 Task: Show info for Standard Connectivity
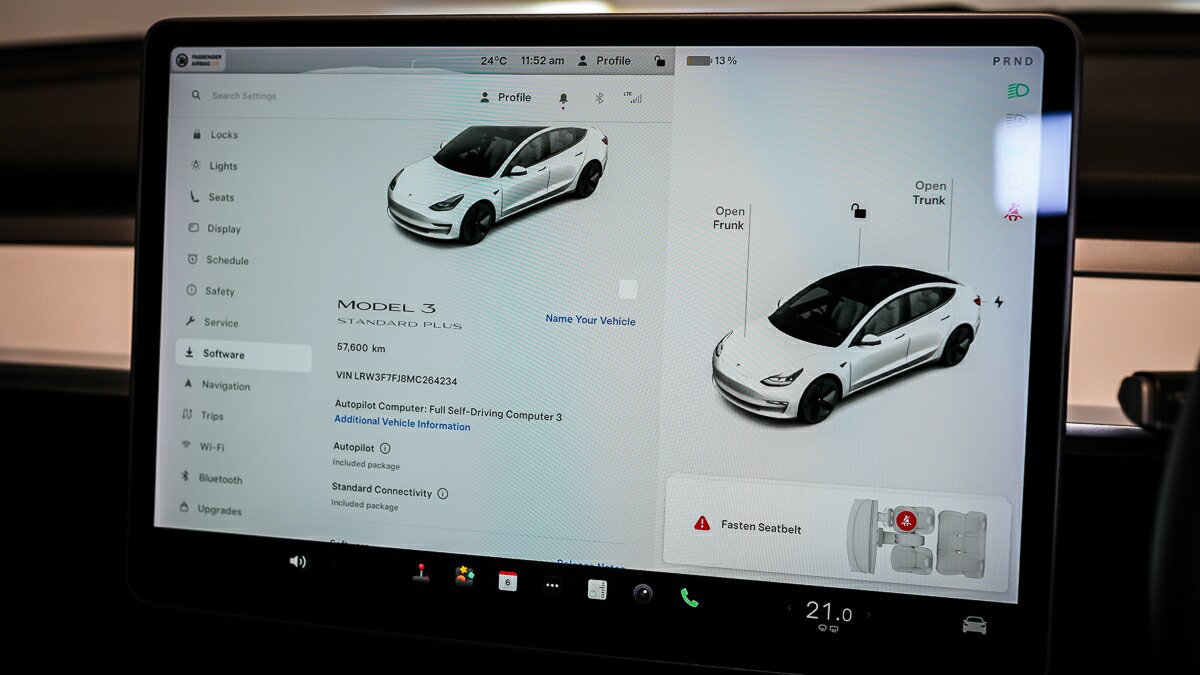click(x=443, y=493)
